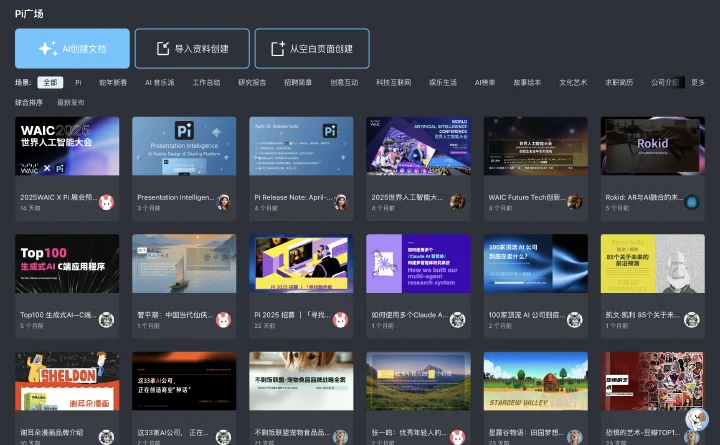Select the 招聘简章 scene filter
This screenshot has height=445, width=720.
click(x=298, y=83)
